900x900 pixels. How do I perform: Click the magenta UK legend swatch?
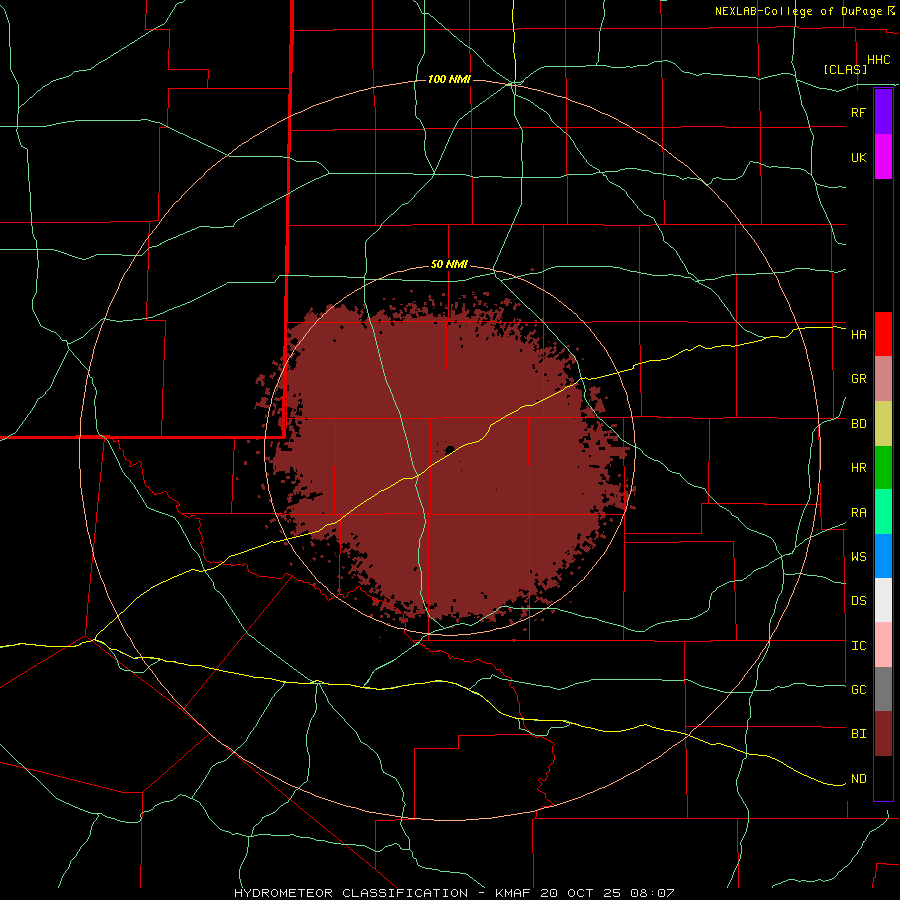(x=883, y=157)
